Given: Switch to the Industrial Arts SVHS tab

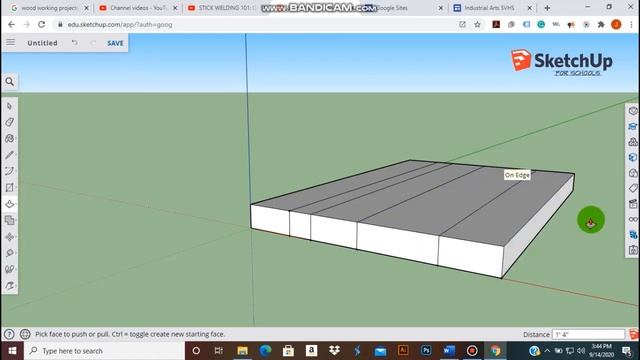Looking at the screenshot, I should 492,8.
